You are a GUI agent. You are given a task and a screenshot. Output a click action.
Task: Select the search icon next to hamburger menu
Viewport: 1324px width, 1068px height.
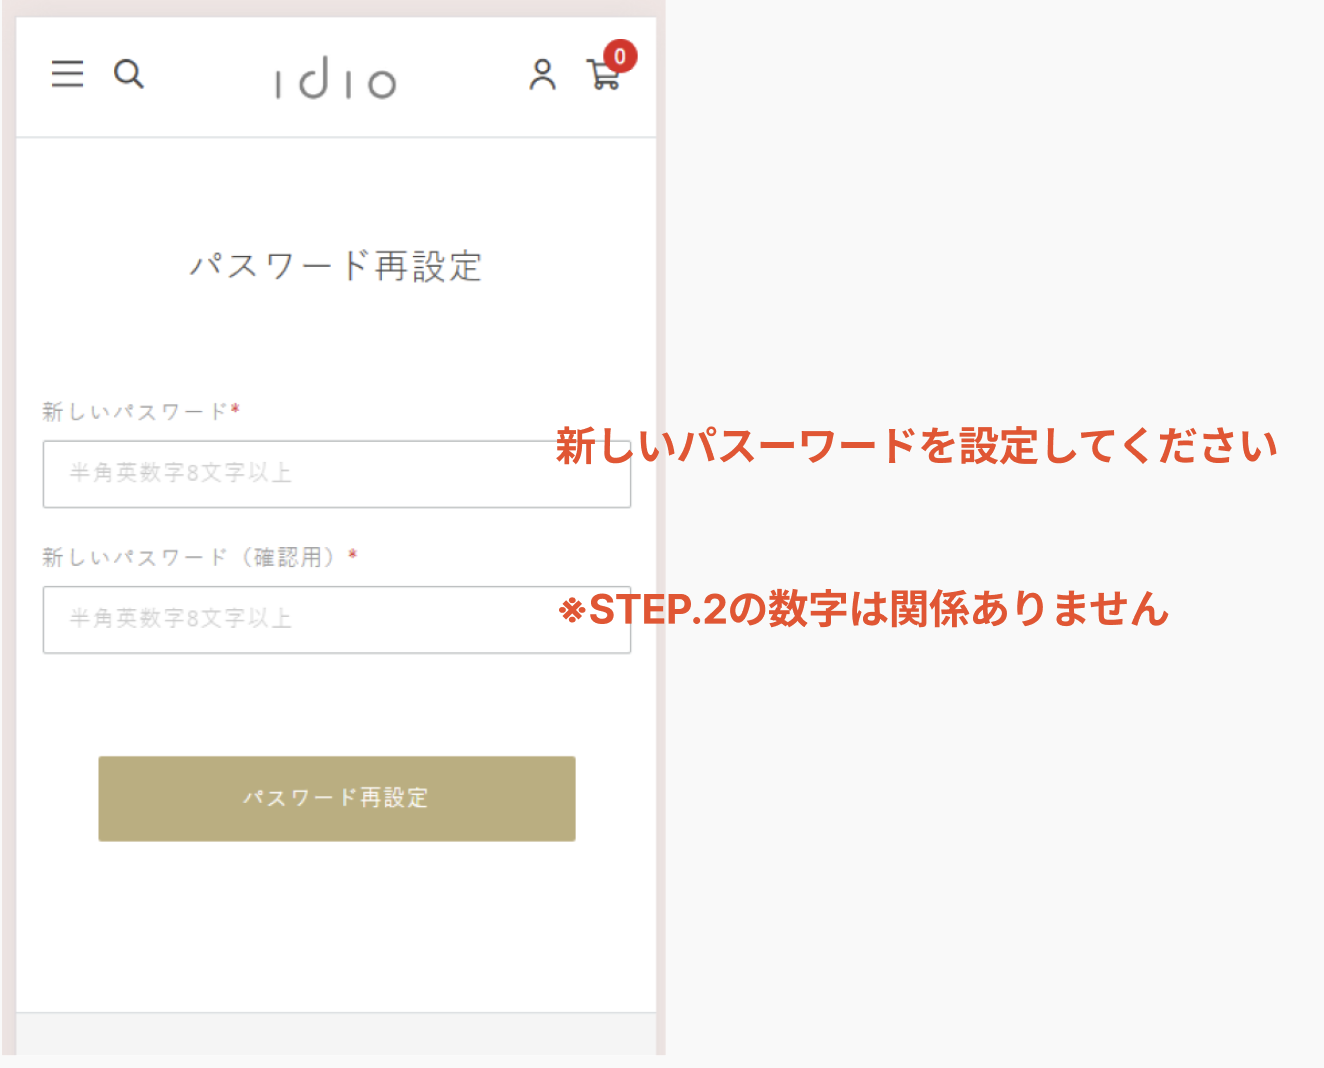(129, 75)
